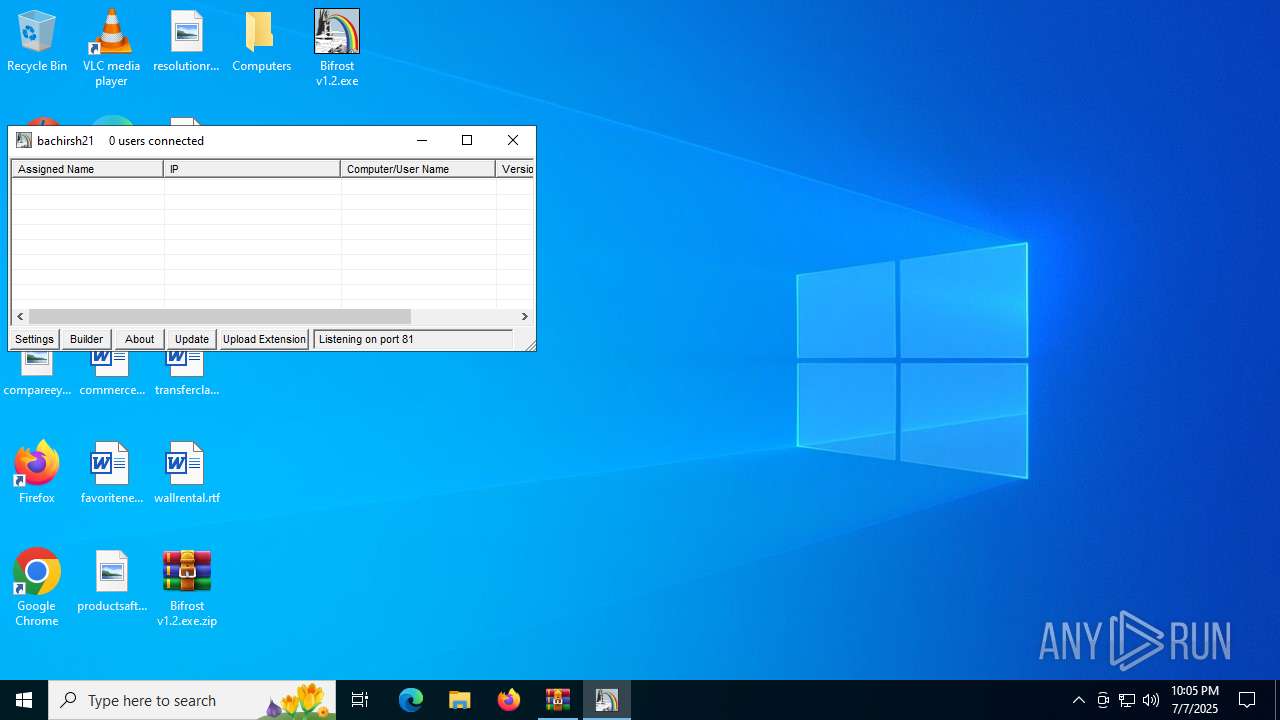Open the Bifrost Settings button

point(34,339)
